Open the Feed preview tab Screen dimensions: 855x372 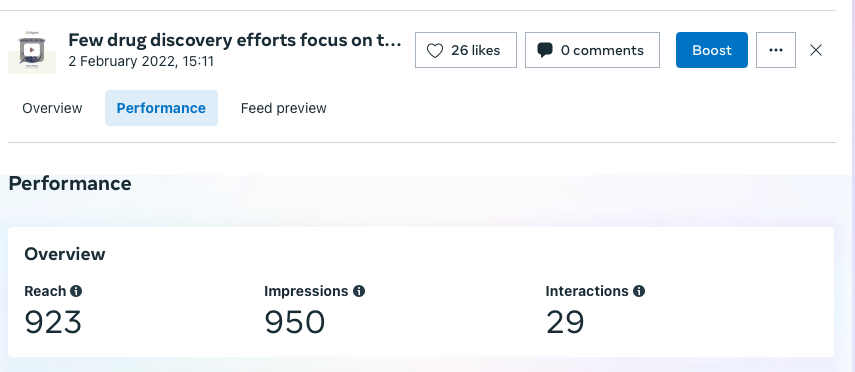[284, 108]
